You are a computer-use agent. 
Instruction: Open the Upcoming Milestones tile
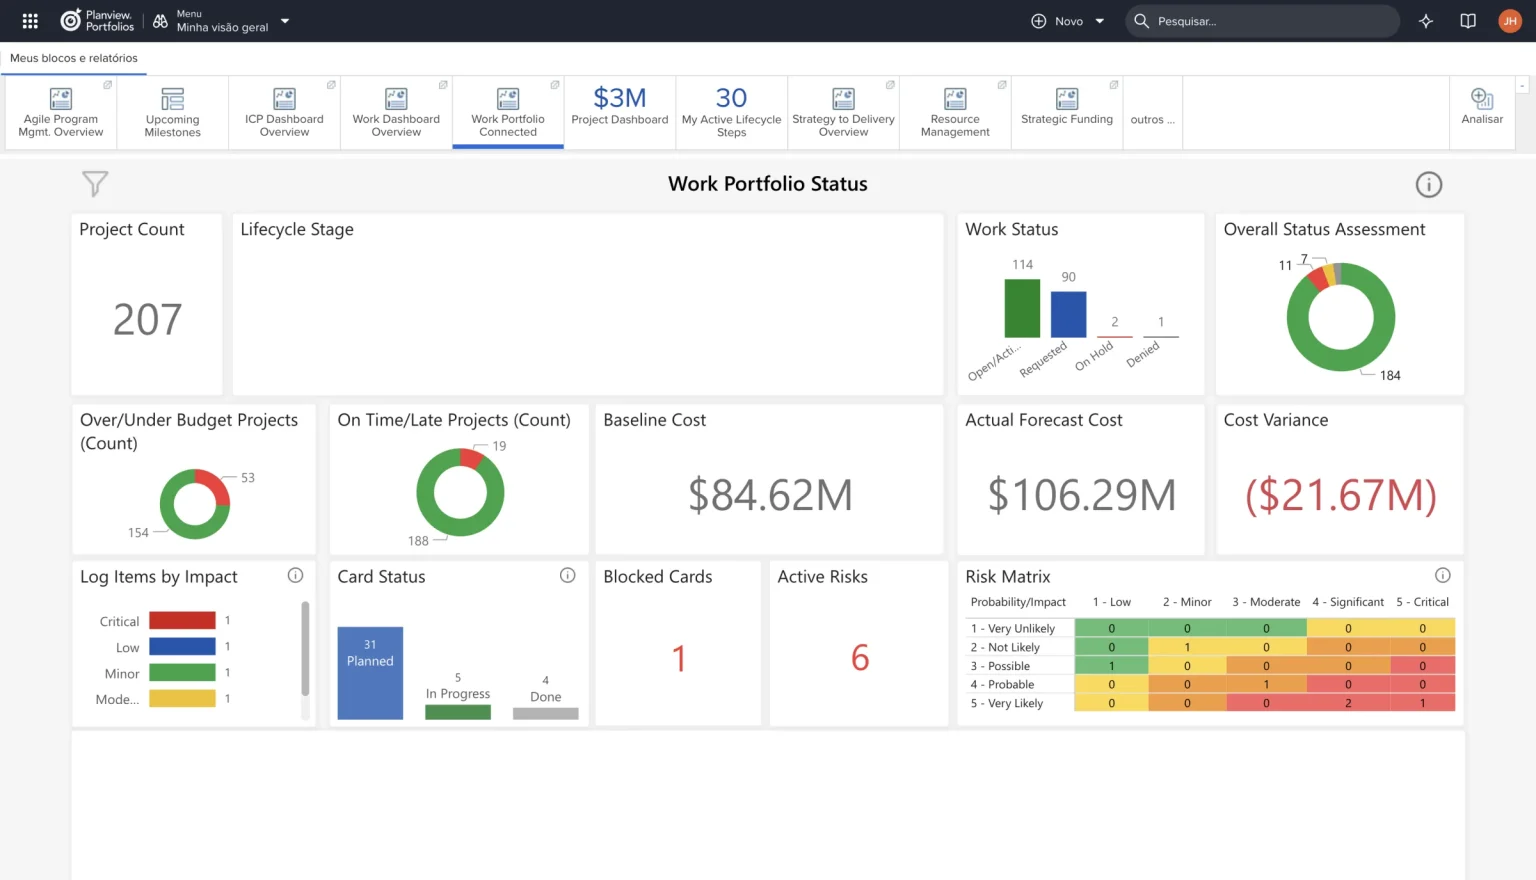click(x=173, y=113)
